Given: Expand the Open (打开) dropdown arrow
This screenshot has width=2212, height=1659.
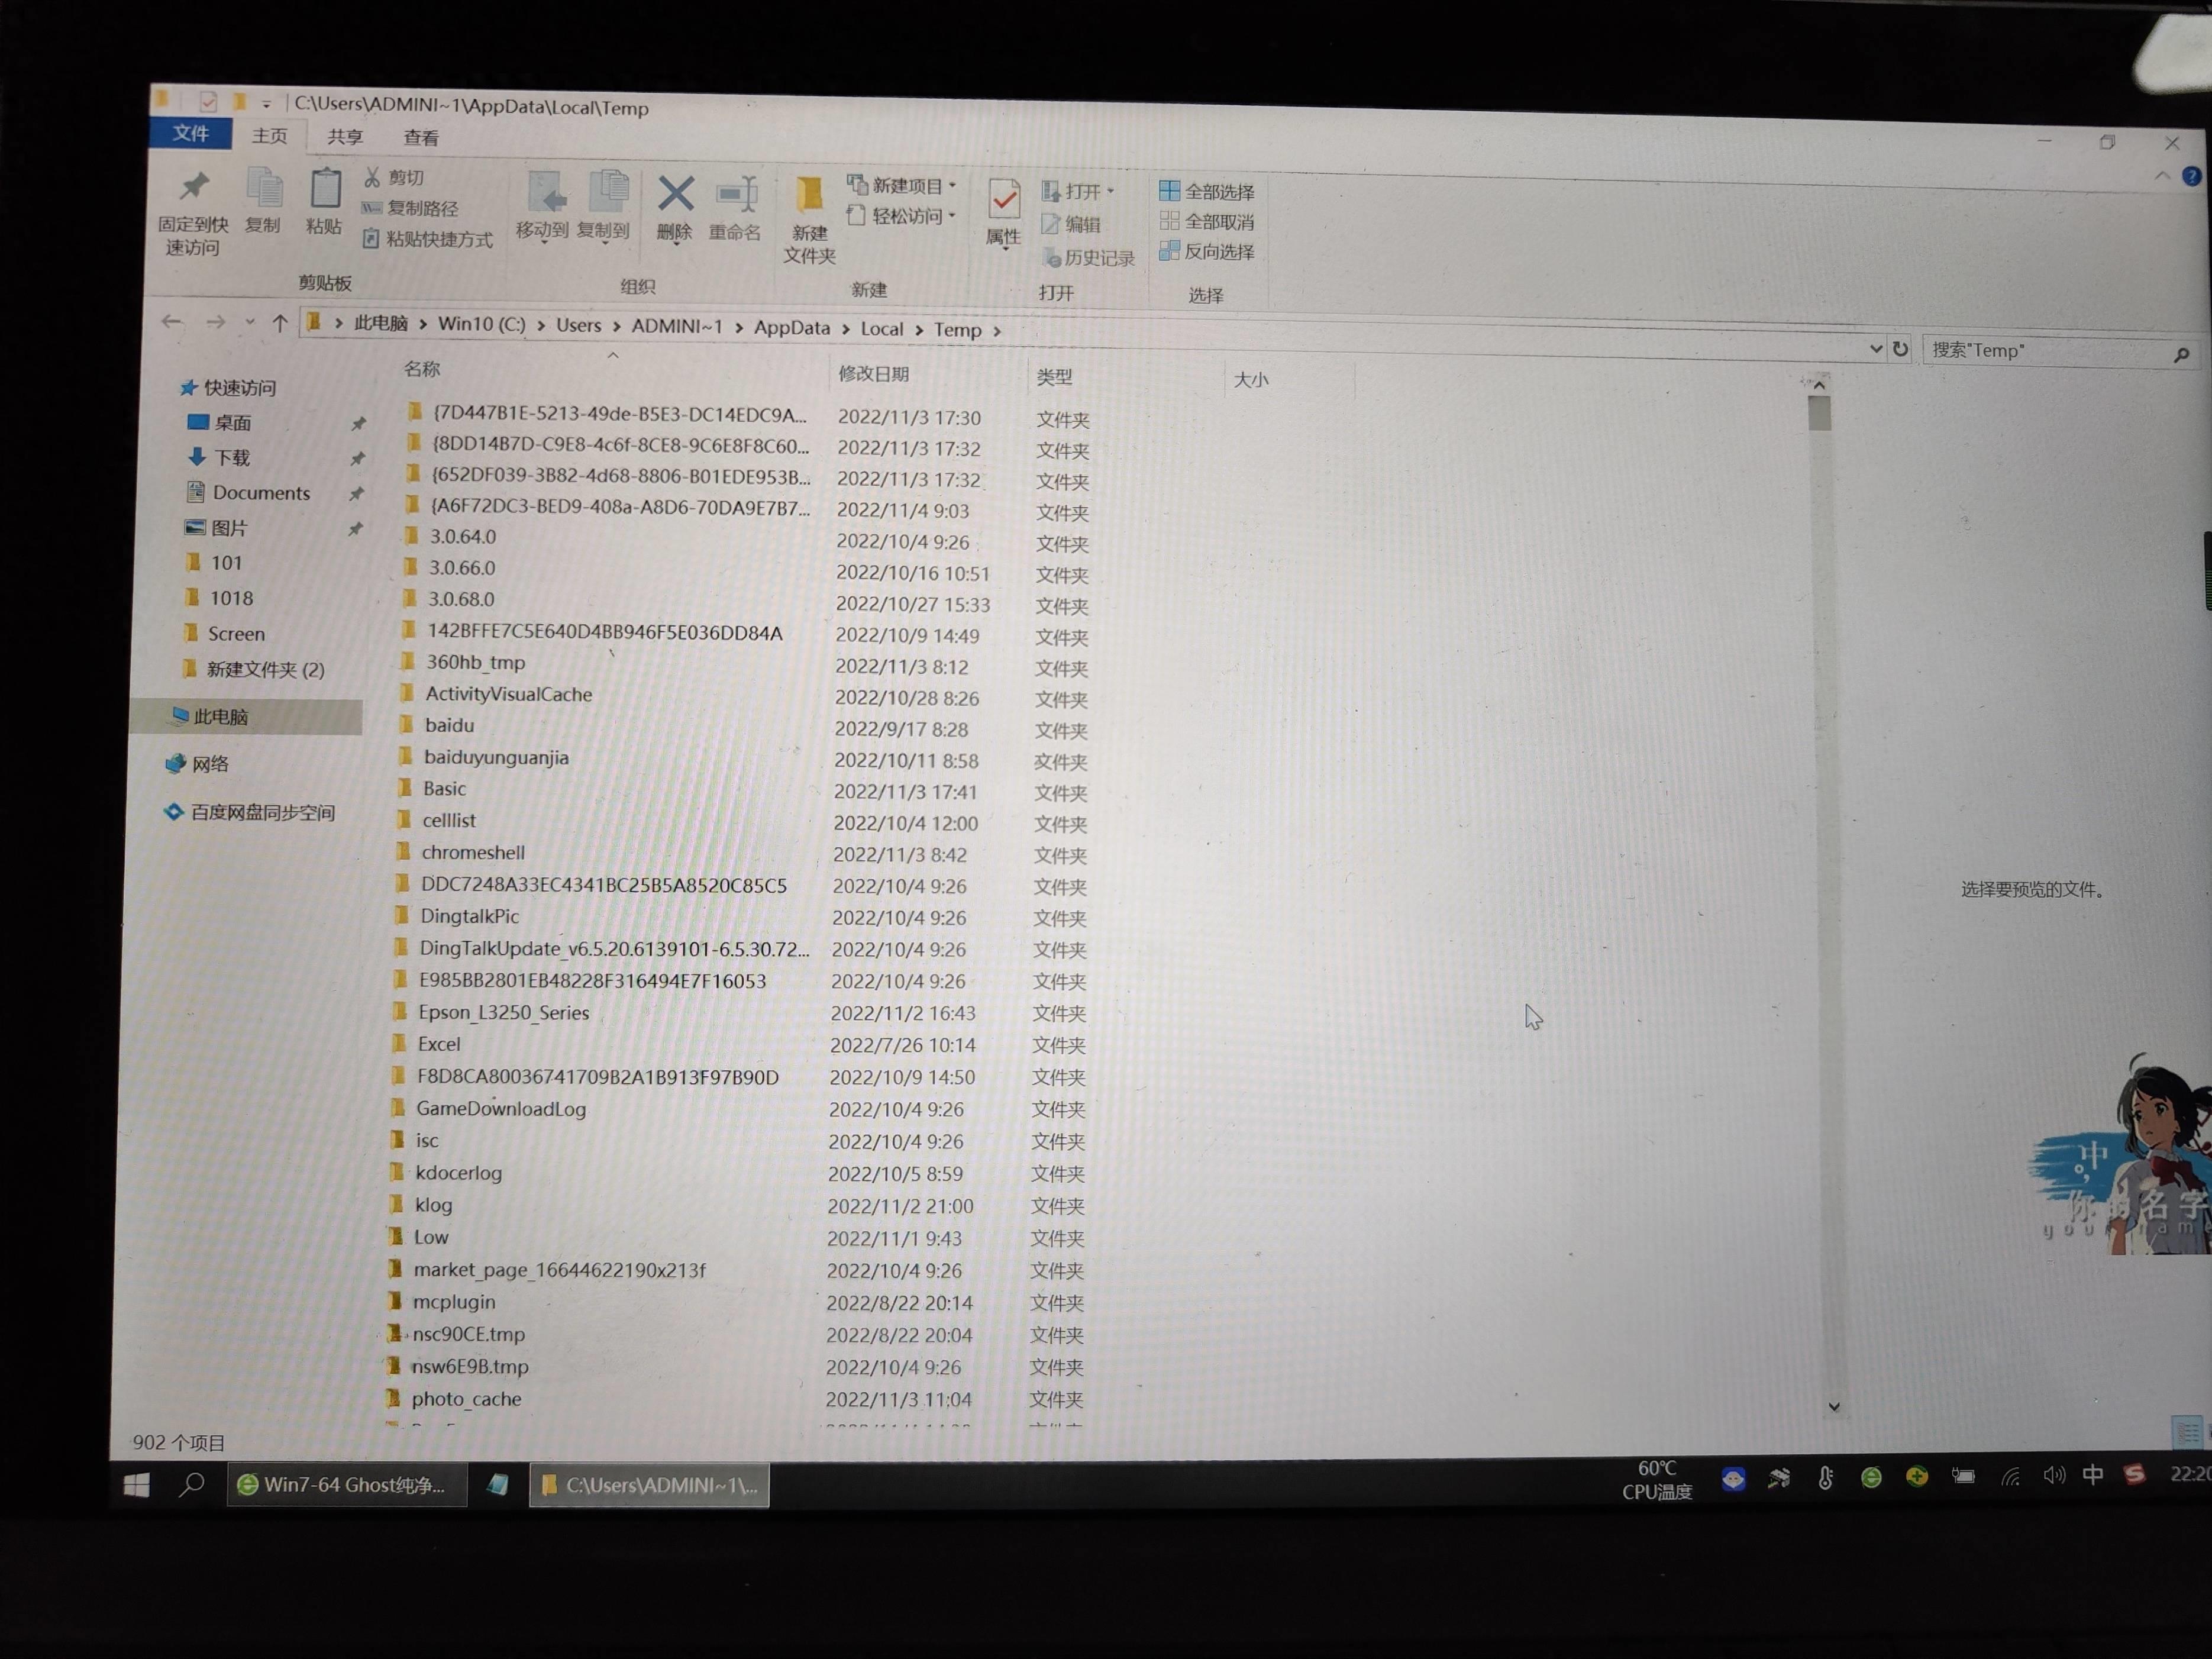Looking at the screenshot, I should [1110, 191].
